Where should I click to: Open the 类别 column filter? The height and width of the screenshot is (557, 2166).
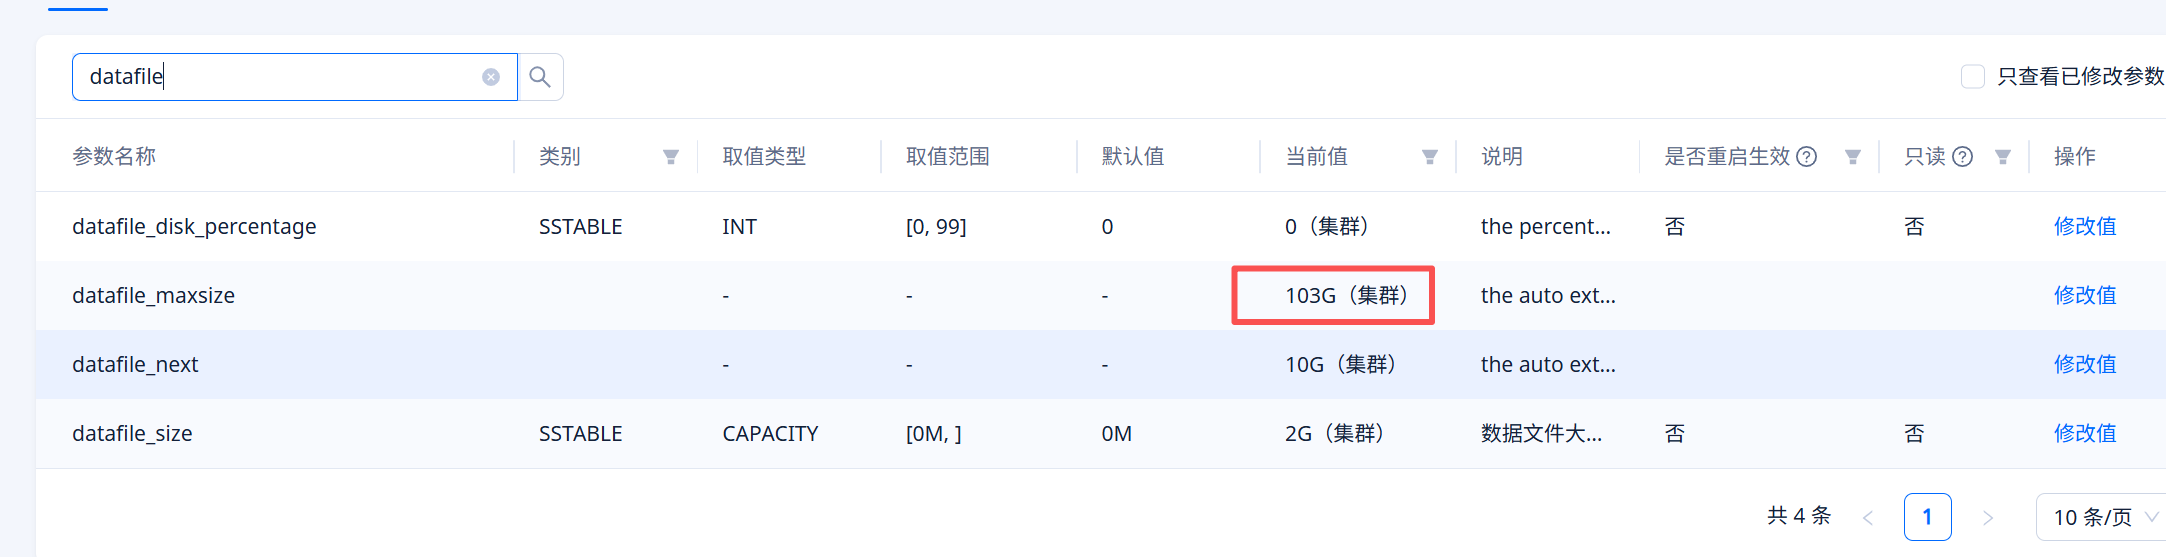[x=671, y=157]
